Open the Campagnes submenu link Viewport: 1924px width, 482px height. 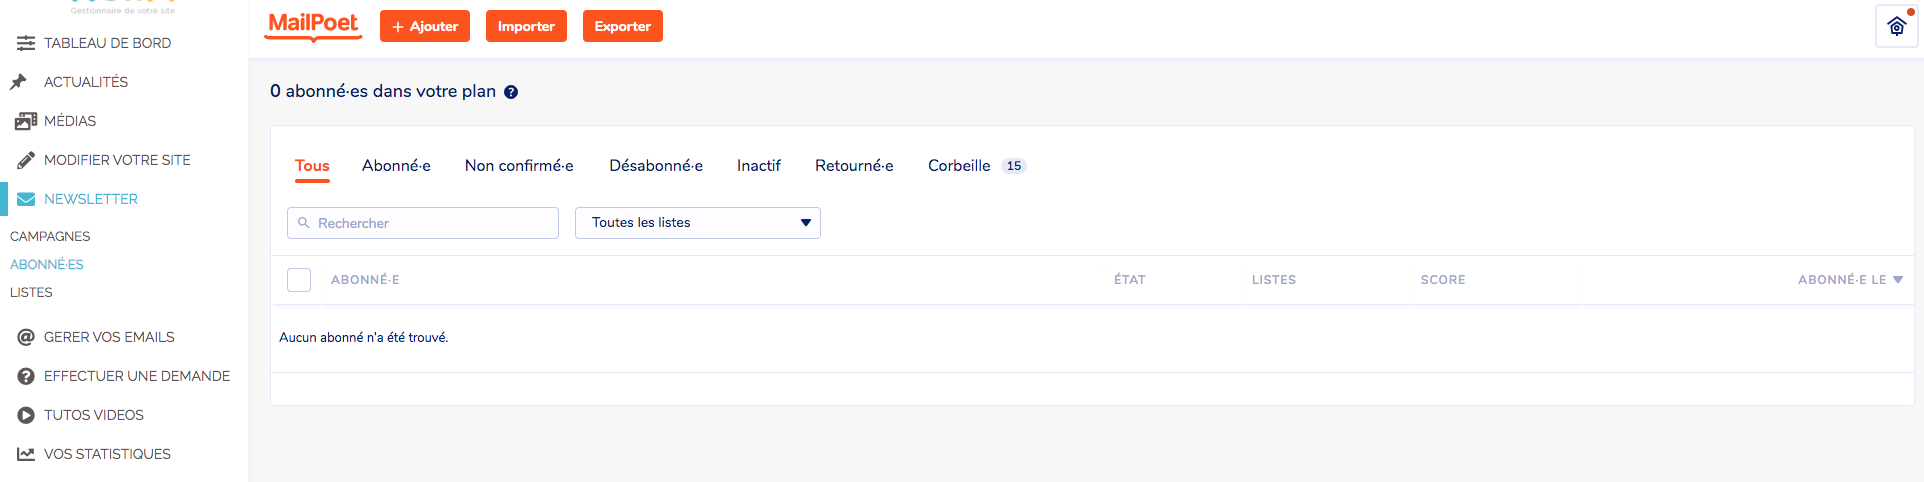tap(50, 237)
